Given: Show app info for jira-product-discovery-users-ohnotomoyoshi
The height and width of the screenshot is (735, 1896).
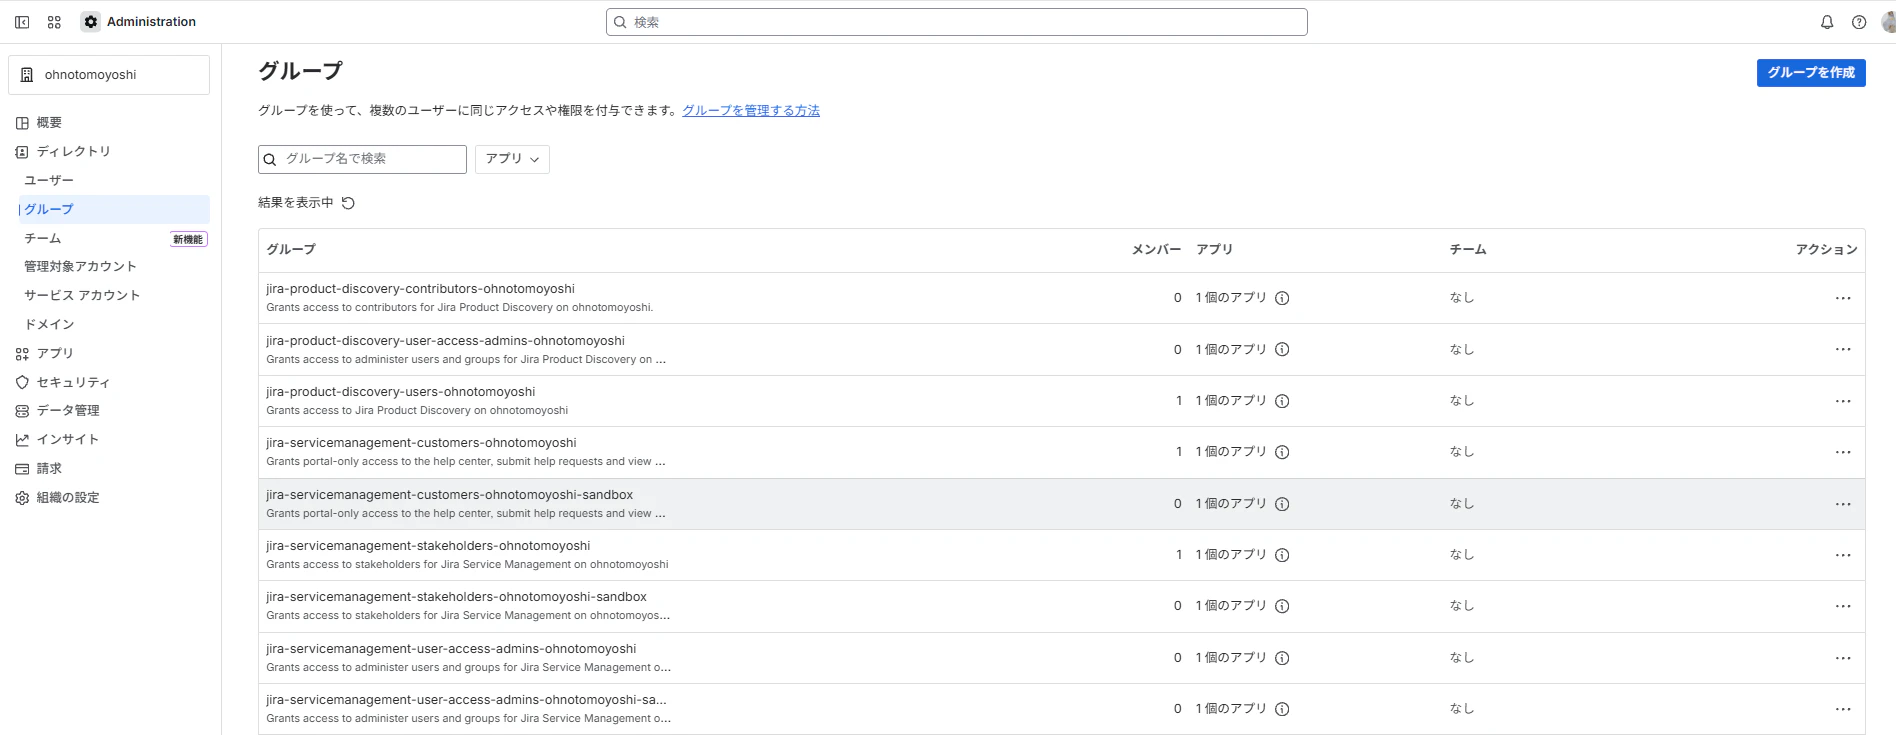Looking at the screenshot, I should pyautogui.click(x=1282, y=401).
